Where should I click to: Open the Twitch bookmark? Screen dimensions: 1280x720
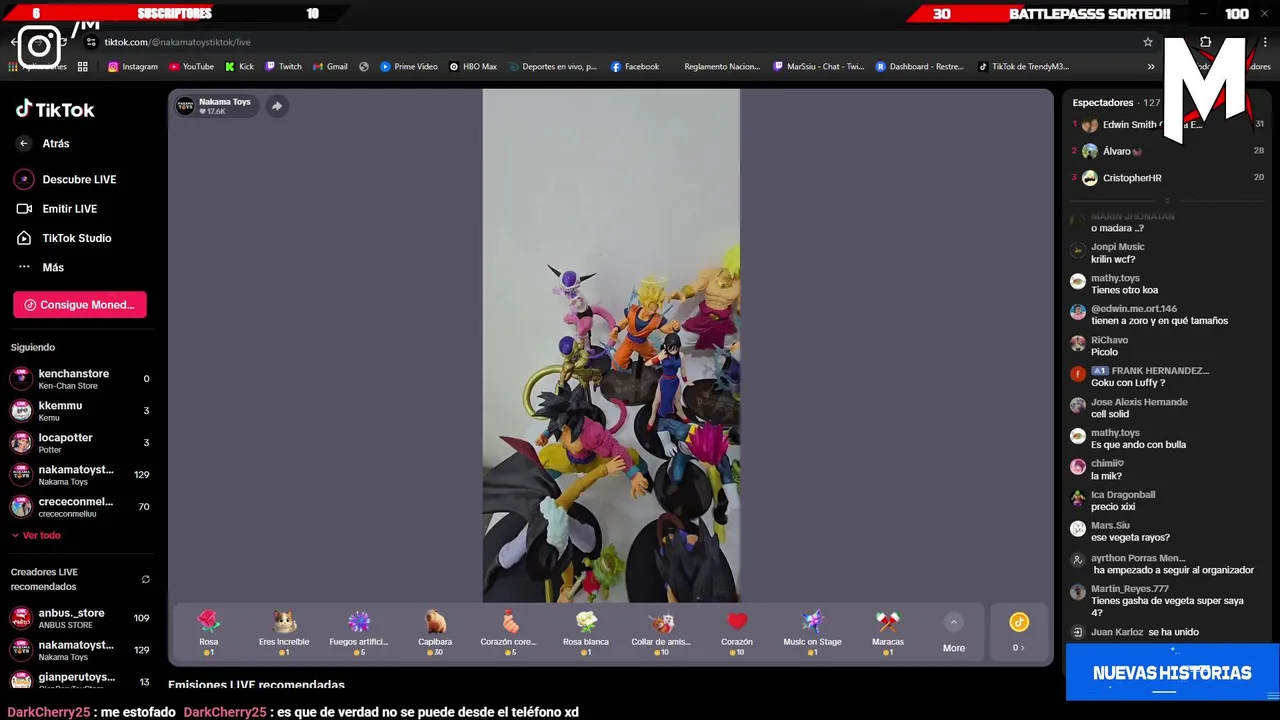coord(283,67)
